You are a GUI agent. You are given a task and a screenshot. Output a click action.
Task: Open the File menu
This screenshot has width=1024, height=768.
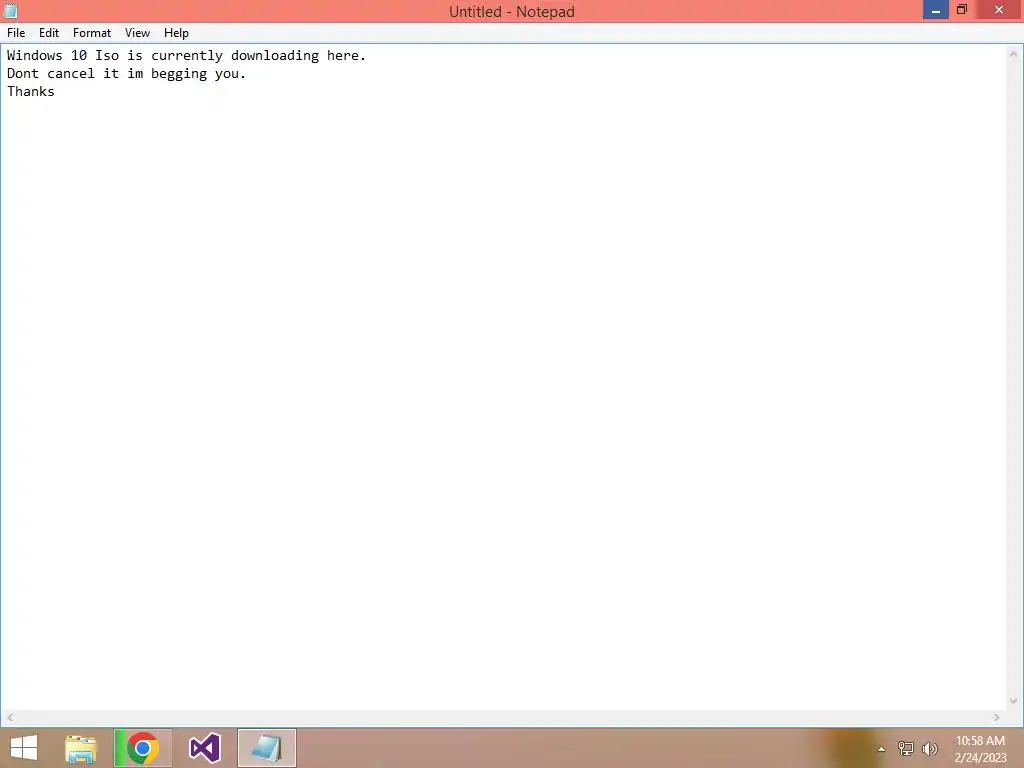[x=16, y=33]
